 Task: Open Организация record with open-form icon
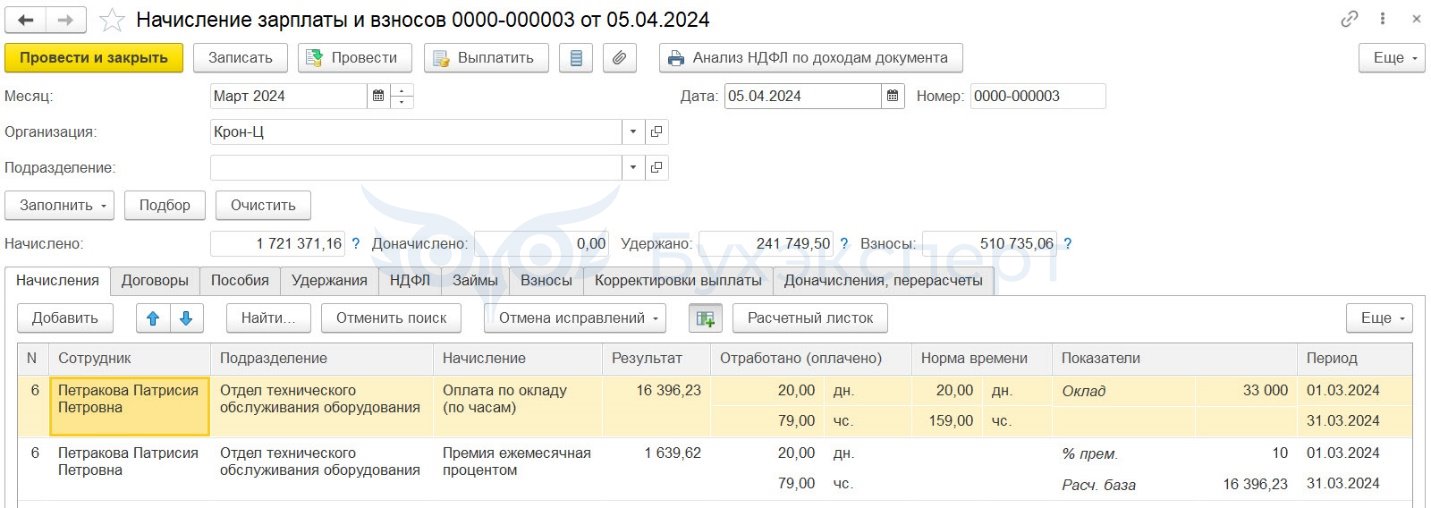[x=657, y=132]
